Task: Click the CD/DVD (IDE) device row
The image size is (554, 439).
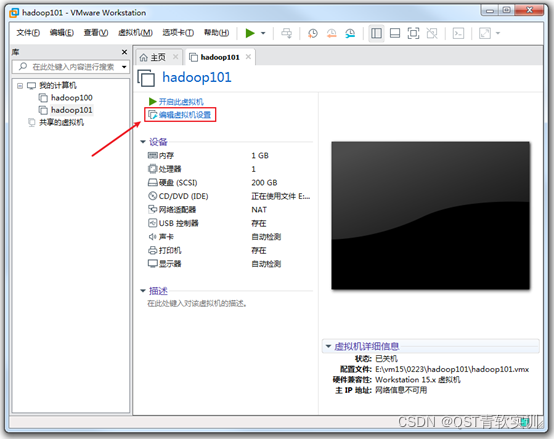Action: [229, 196]
